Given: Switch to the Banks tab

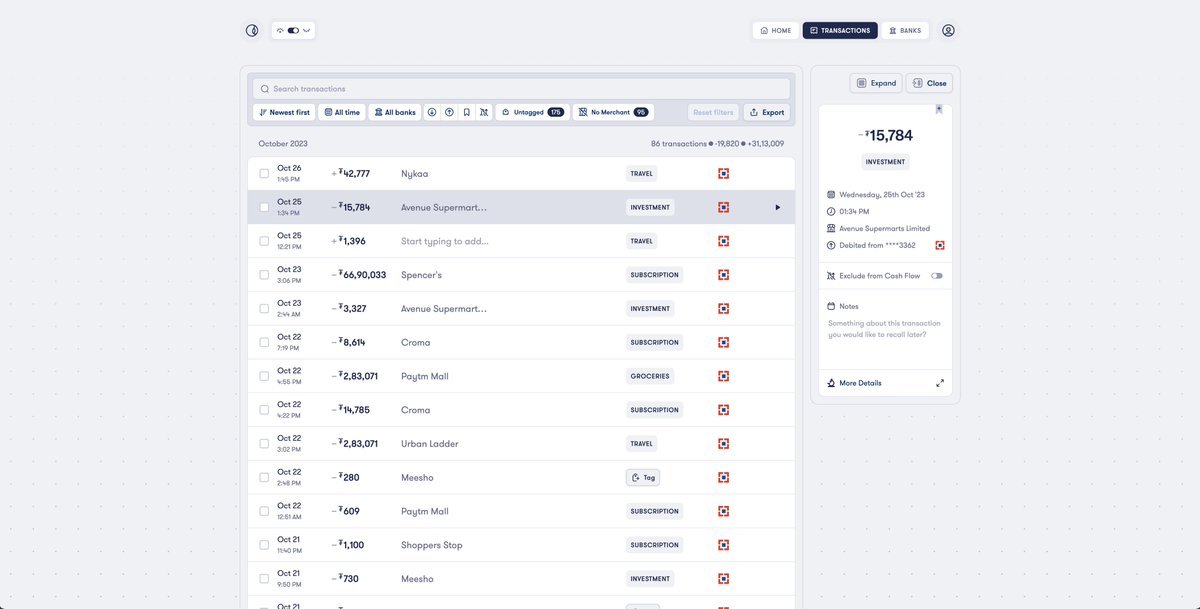Looking at the screenshot, I should click(x=904, y=31).
